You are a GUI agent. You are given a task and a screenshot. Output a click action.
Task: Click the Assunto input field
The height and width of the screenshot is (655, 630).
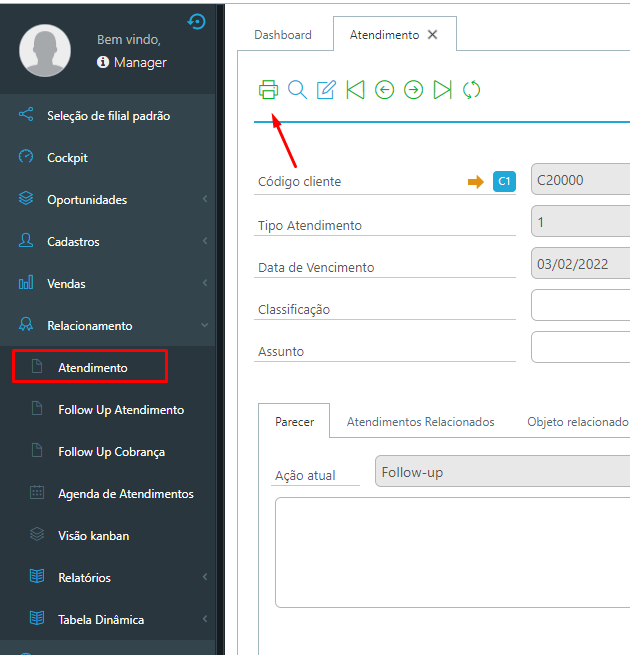pyautogui.click(x=580, y=347)
